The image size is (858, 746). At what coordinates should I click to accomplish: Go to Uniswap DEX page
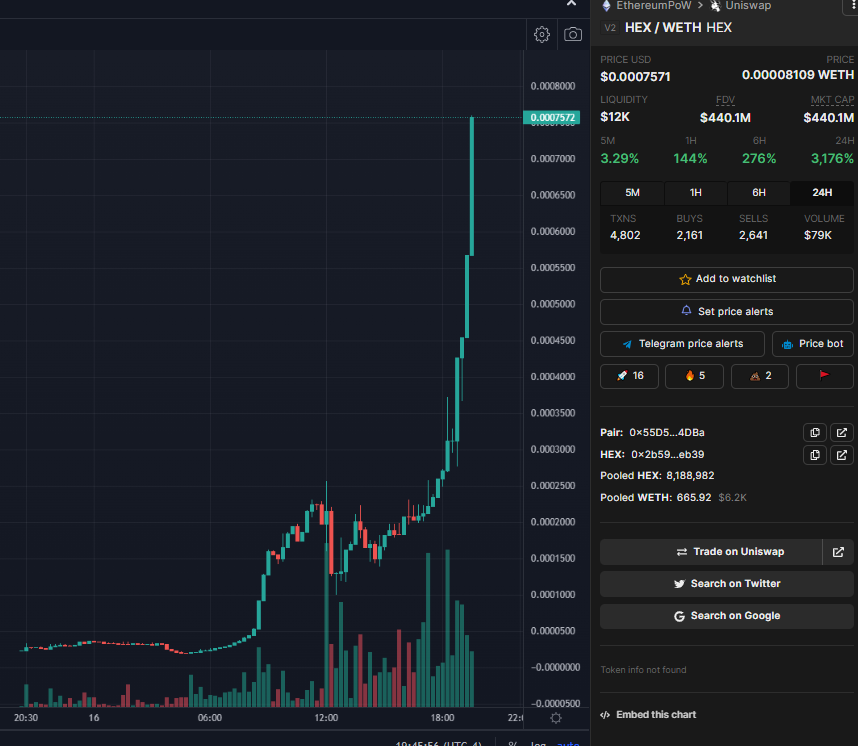748,5
